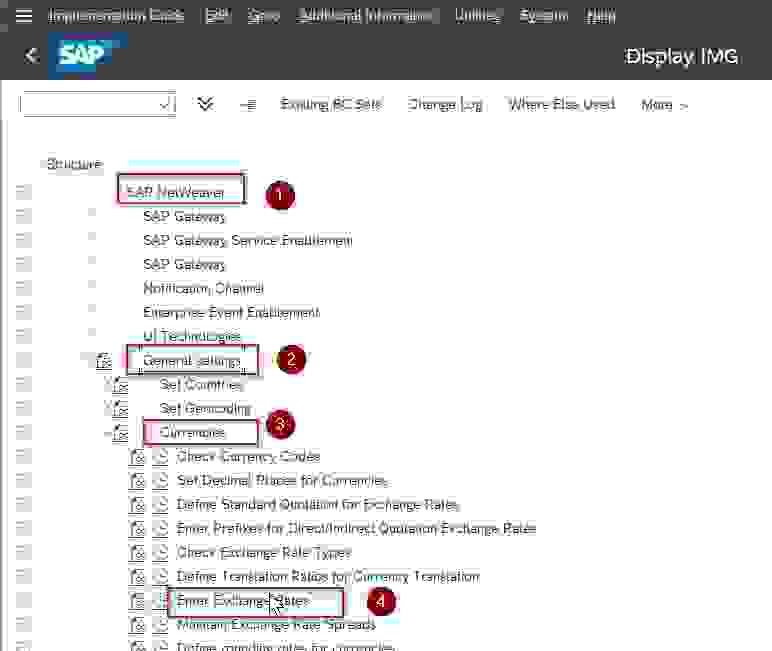This screenshot has width=772, height=651.
Task: Open the Additional Information menu
Action: [x=367, y=16]
